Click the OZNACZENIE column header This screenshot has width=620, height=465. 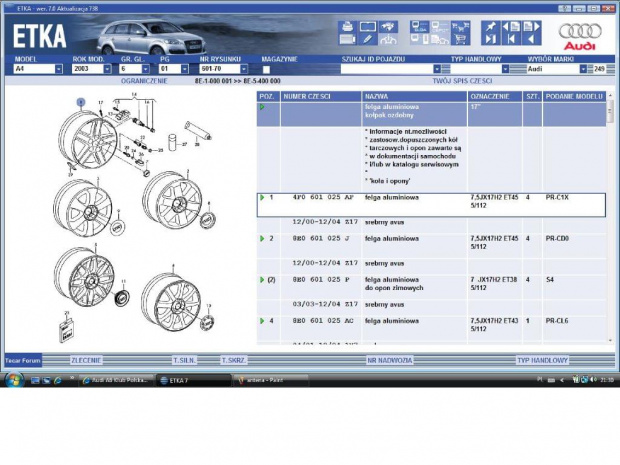click(495, 96)
